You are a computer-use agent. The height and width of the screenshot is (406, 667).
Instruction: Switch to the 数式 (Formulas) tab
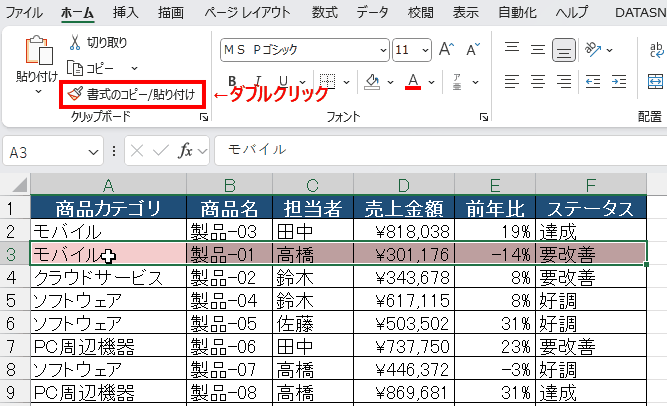coord(325,12)
